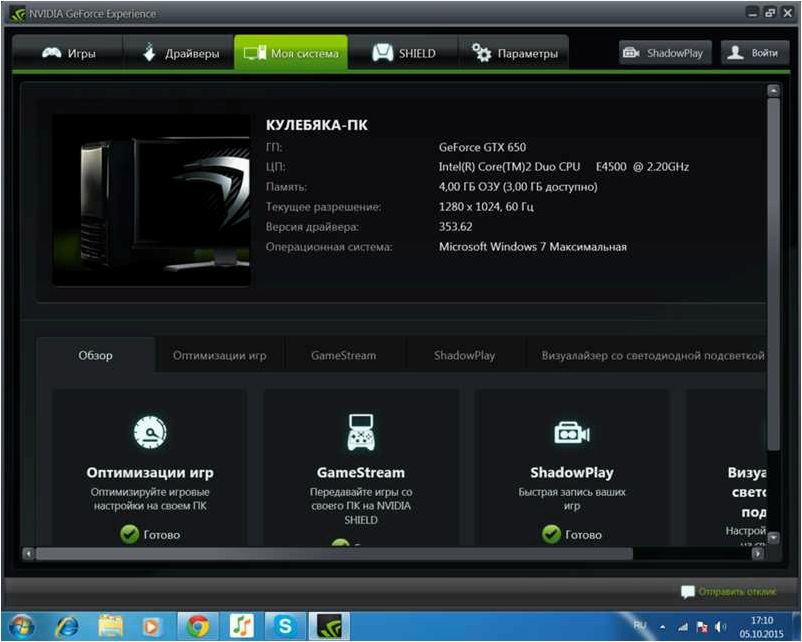Viewport: 802px width, 642px height.
Task: Open the SHIELD tab
Action: (404, 53)
